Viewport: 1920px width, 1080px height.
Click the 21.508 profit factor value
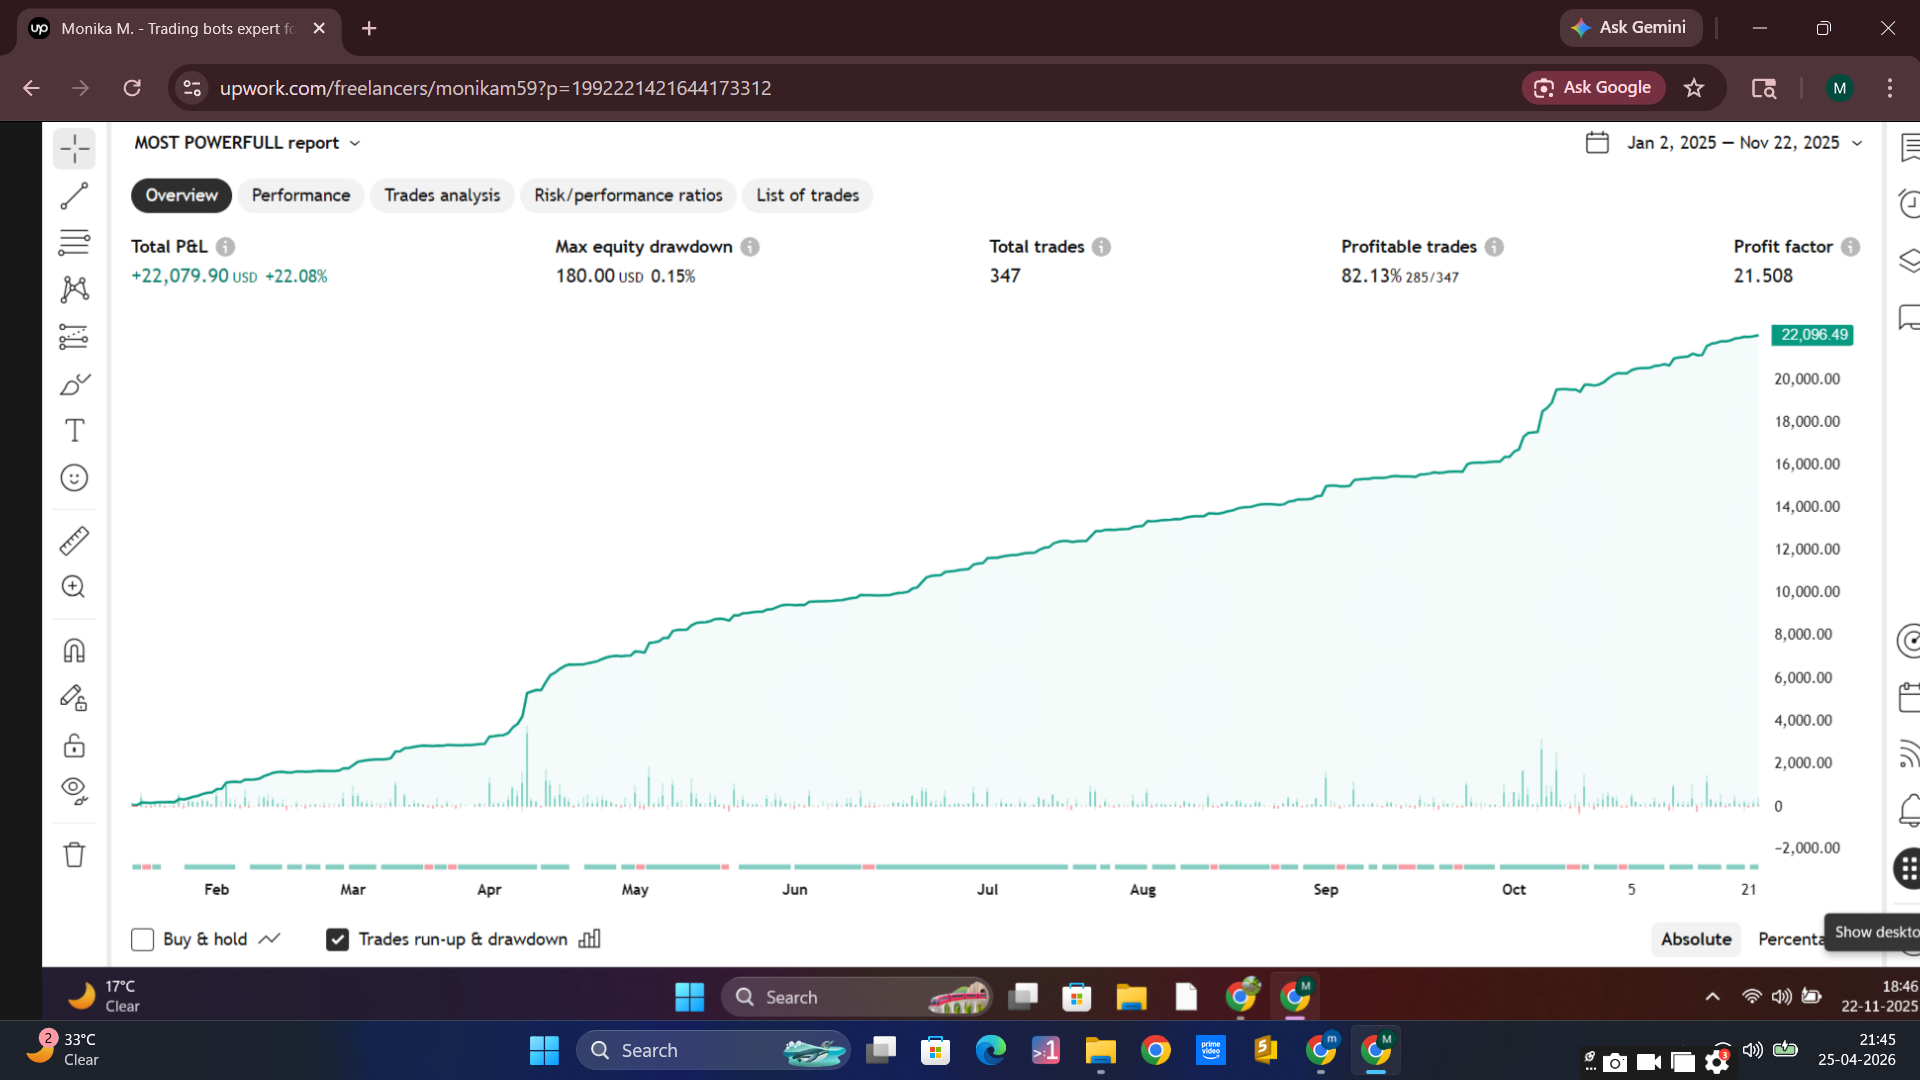point(1763,276)
